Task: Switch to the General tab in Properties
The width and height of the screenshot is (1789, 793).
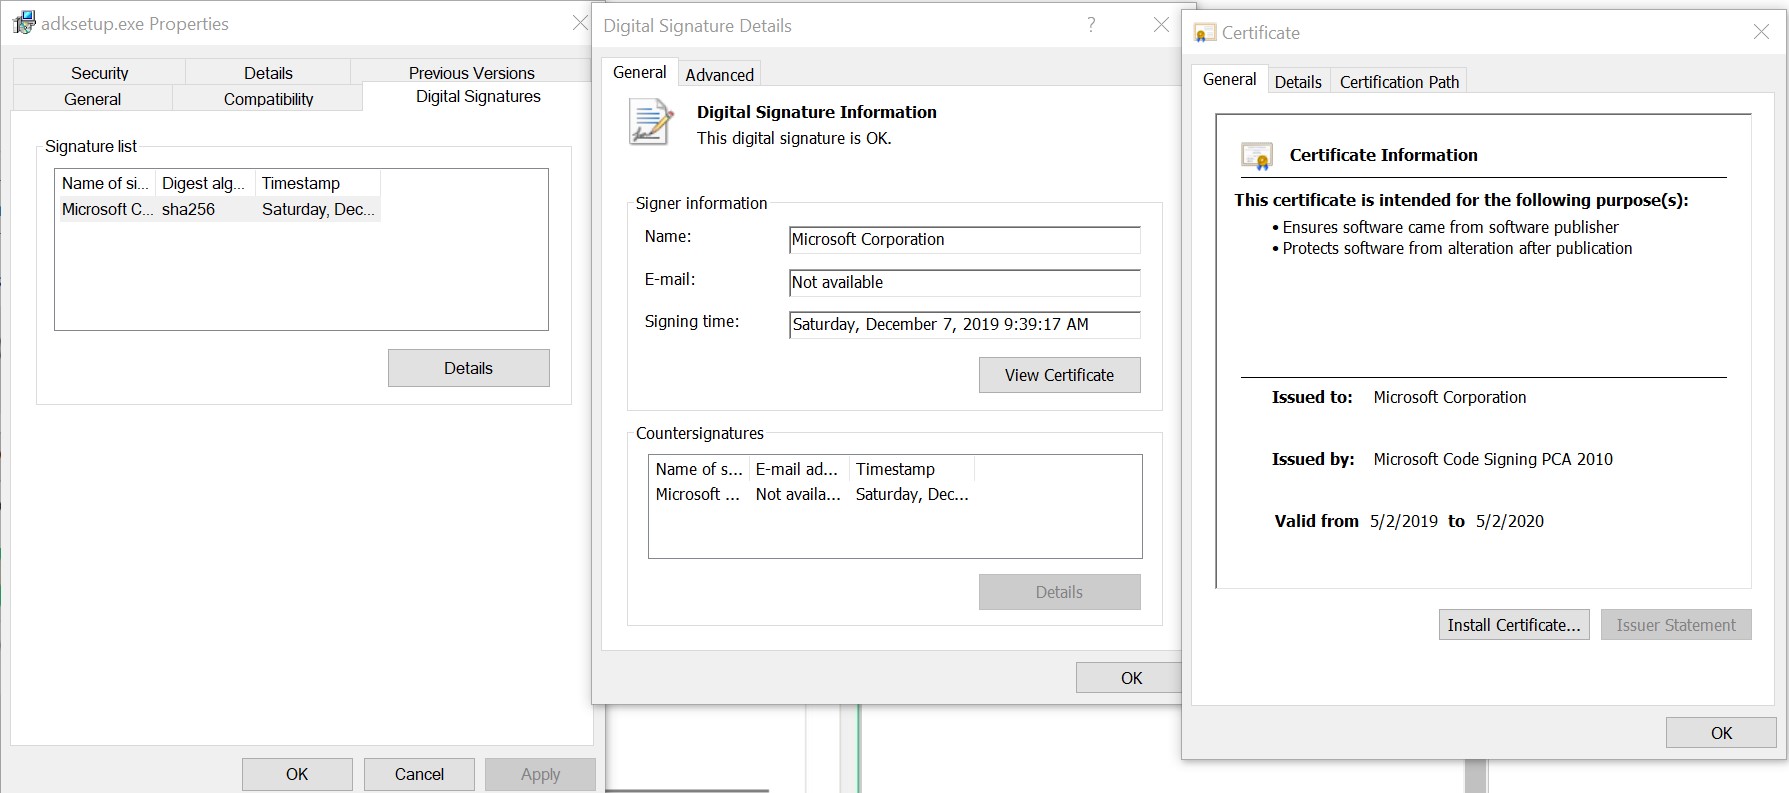Action: tap(92, 98)
